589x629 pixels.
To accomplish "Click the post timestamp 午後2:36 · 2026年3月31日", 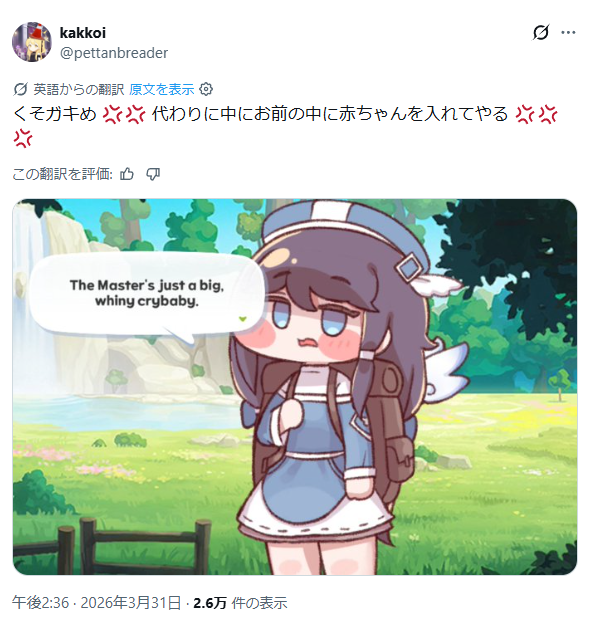I will pos(96,603).
